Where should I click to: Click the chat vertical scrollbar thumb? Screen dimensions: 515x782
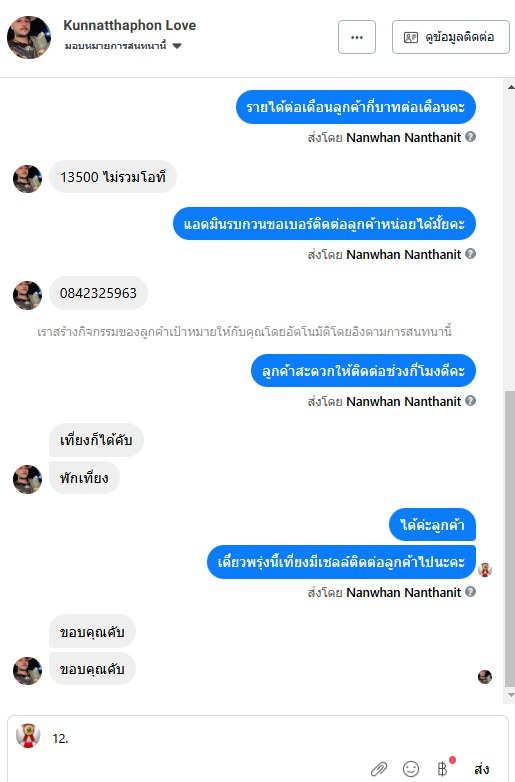coord(510,539)
